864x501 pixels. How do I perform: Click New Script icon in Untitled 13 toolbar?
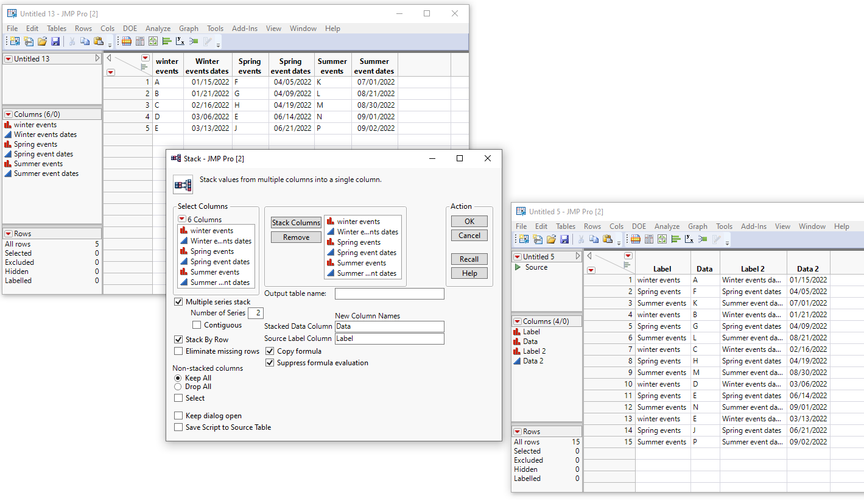click(x=29, y=41)
